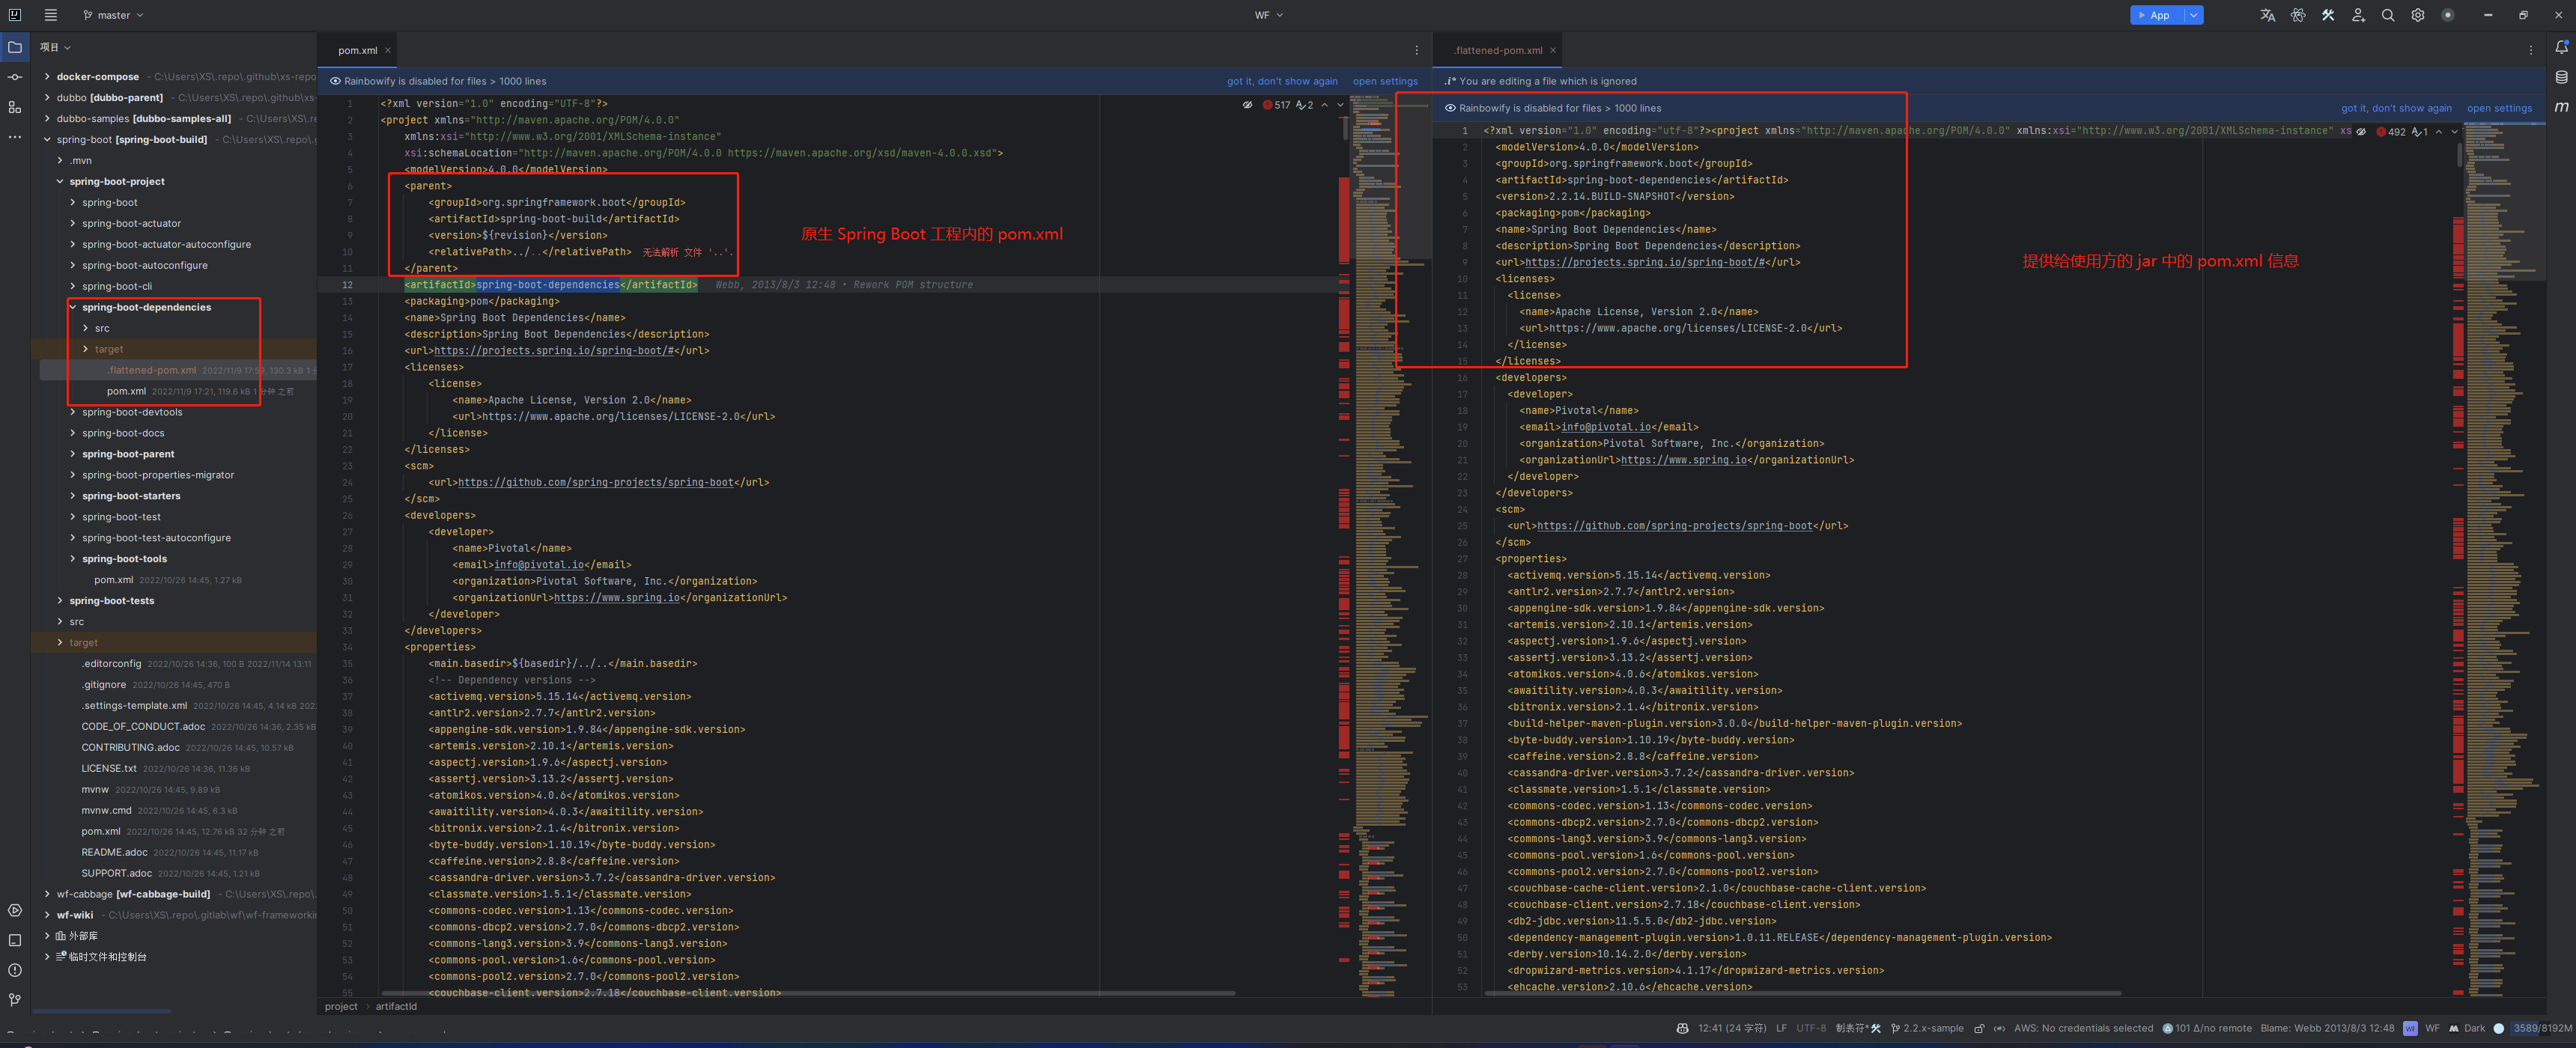Click the artifactId breadcrumb below the editor
The image size is (2576, 1048).
[396, 1006]
